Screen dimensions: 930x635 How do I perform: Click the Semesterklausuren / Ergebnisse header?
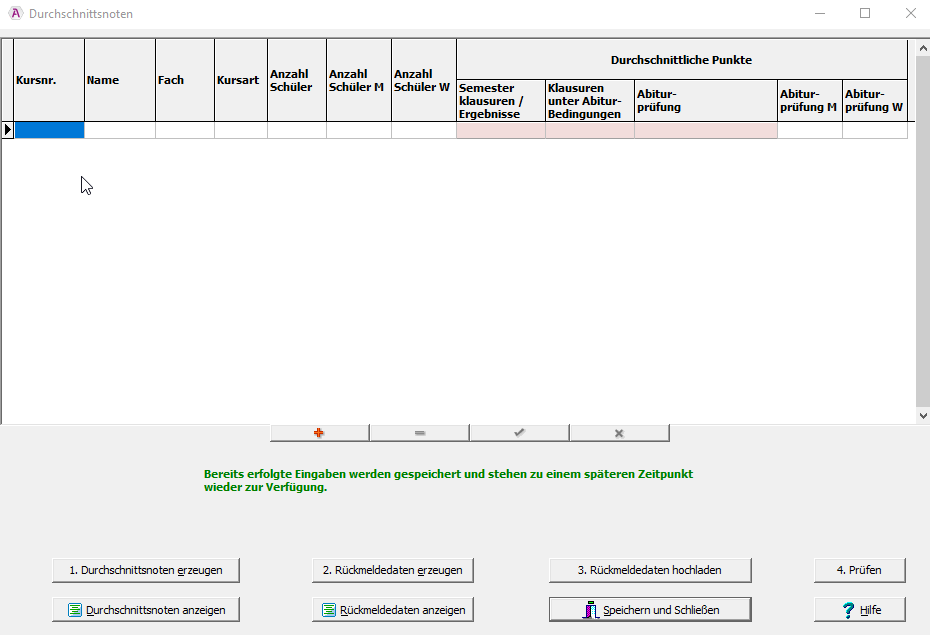tap(501, 101)
